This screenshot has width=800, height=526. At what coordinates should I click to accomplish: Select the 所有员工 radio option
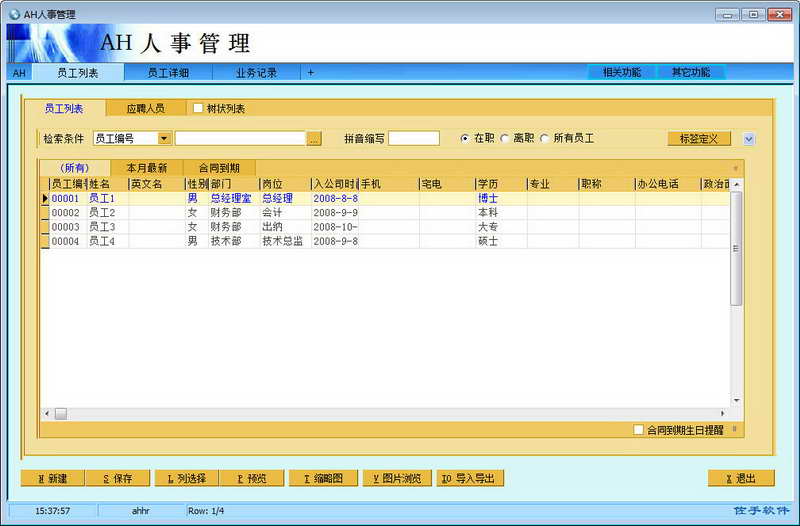coord(545,139)
